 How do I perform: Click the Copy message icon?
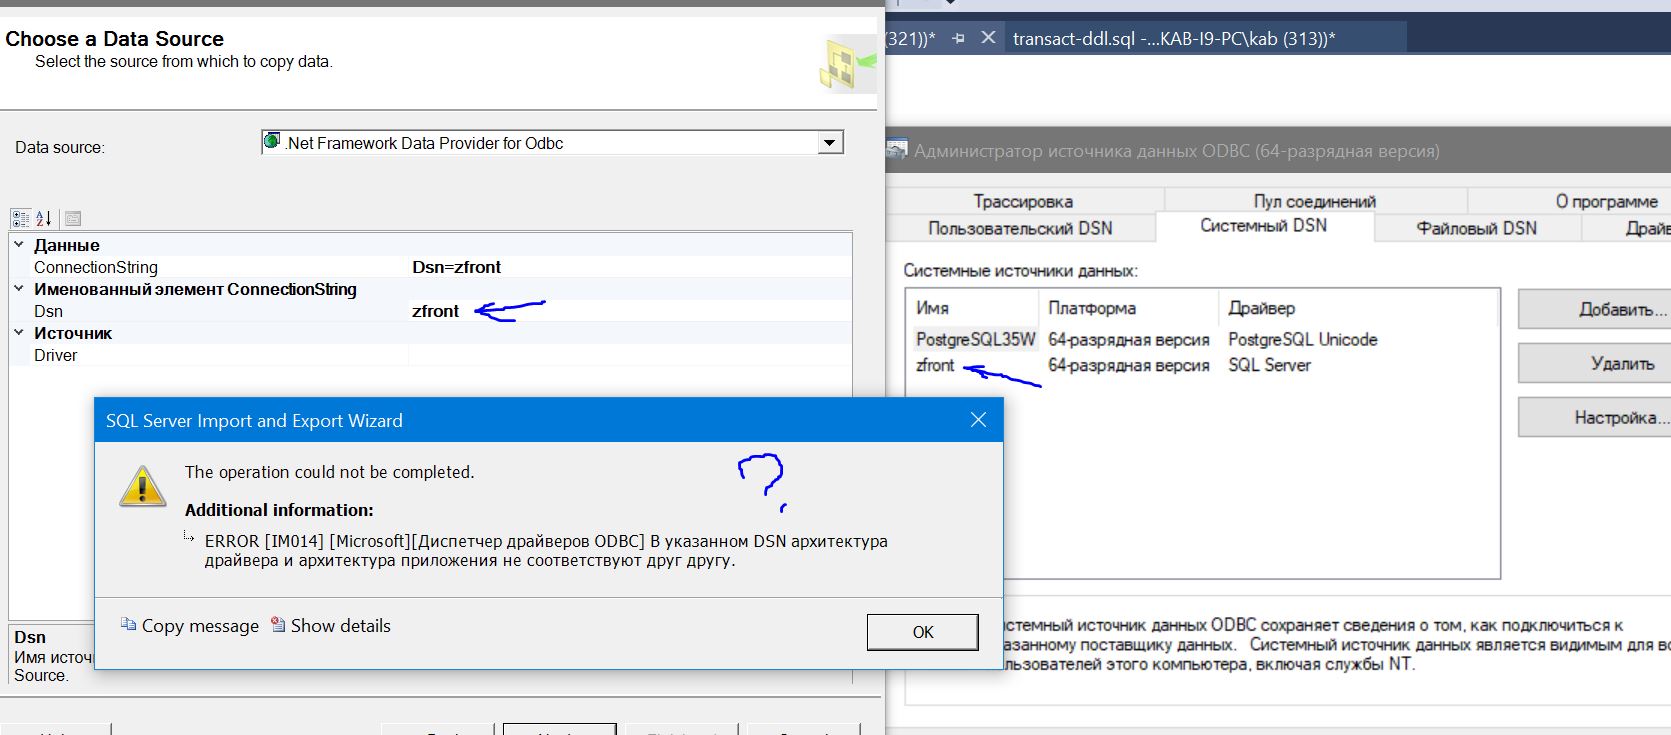(x=129, y=625)
